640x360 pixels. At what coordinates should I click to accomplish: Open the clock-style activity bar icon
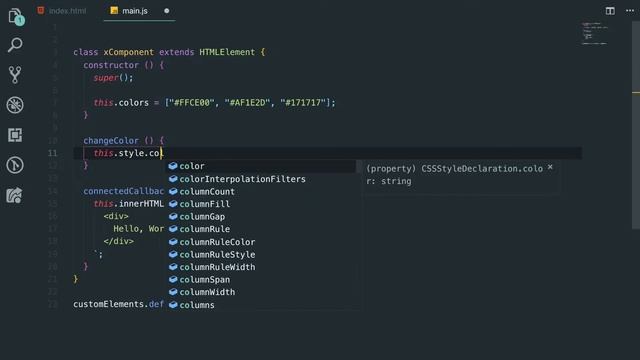pyautogui.click(x=15, y=165)
